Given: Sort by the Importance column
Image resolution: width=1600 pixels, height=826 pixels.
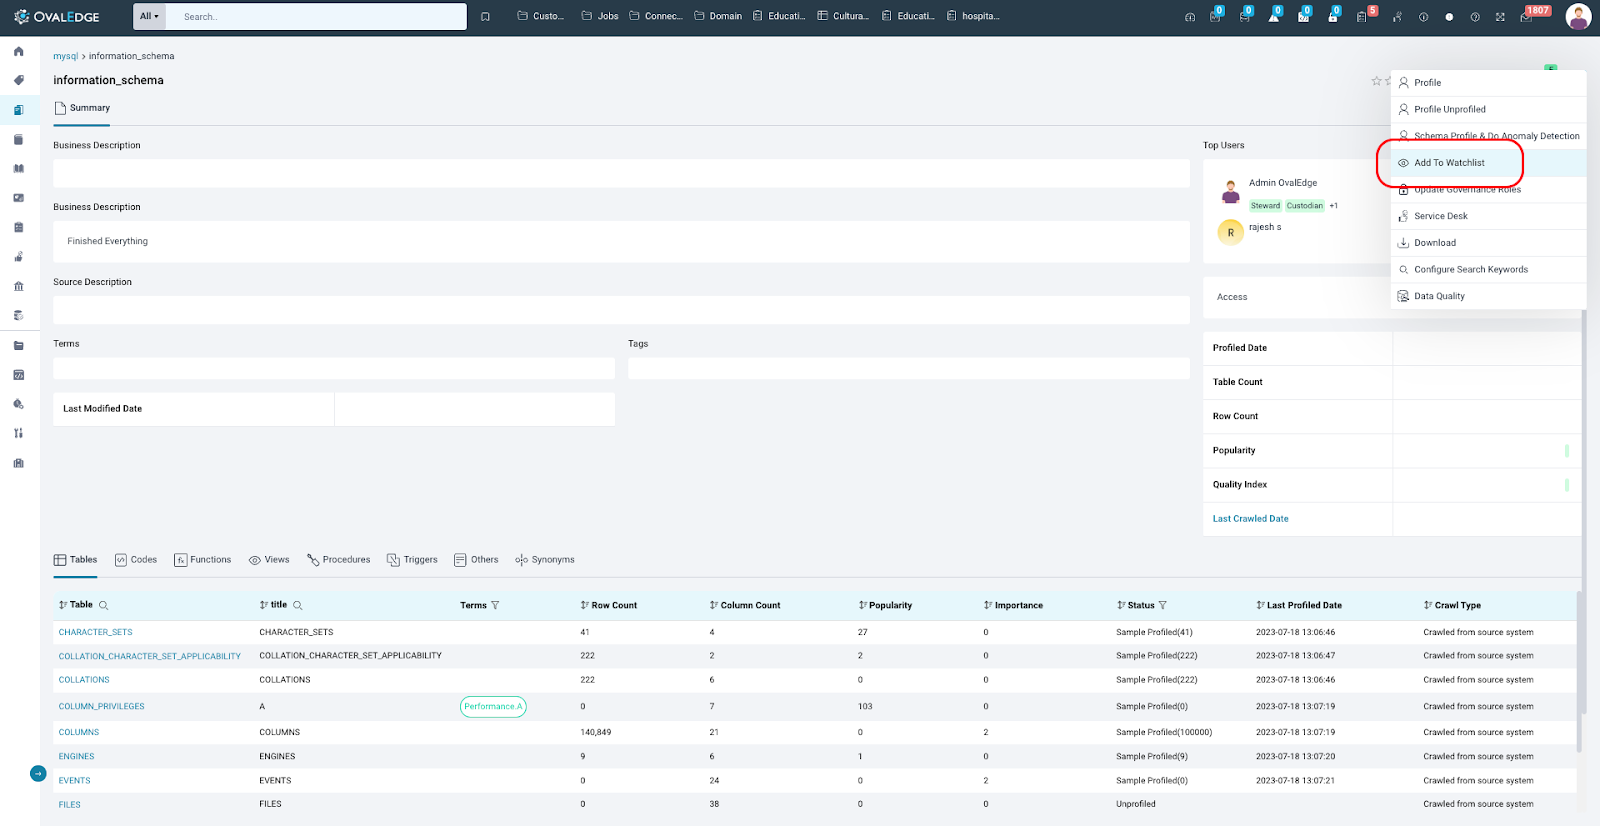Looking at the screenshot, I should coord(1013,605).
